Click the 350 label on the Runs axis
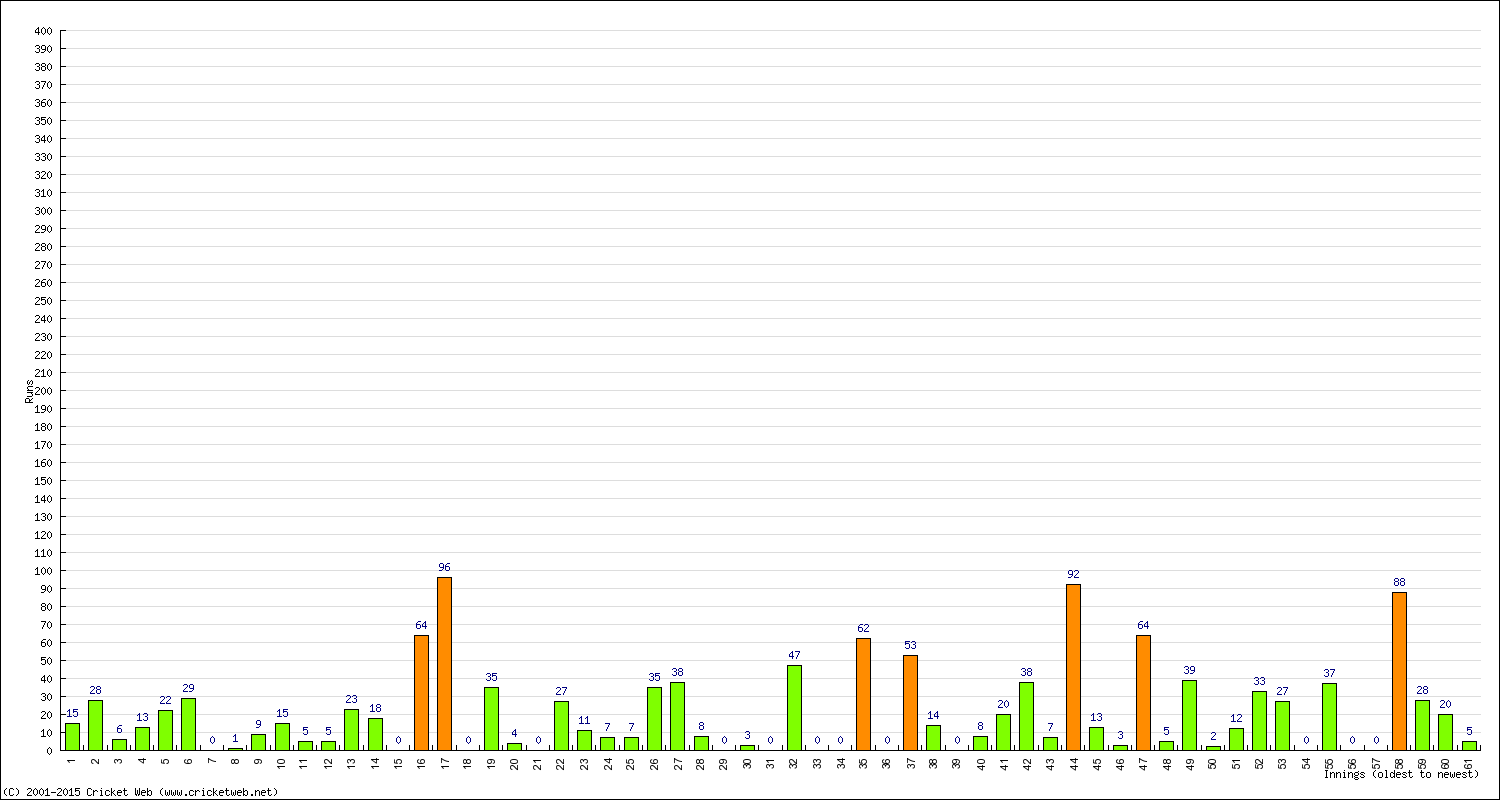1500x800 pixels. [42, 121]
